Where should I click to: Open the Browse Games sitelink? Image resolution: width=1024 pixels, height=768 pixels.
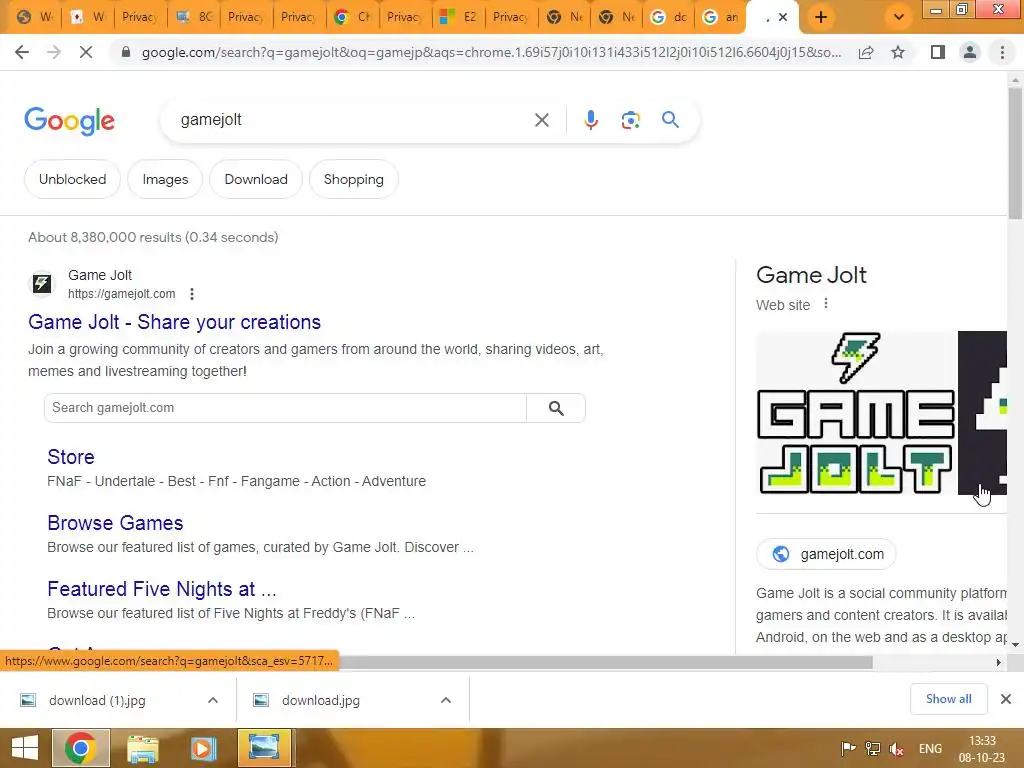pyautogui.click(x=115, y=523)
